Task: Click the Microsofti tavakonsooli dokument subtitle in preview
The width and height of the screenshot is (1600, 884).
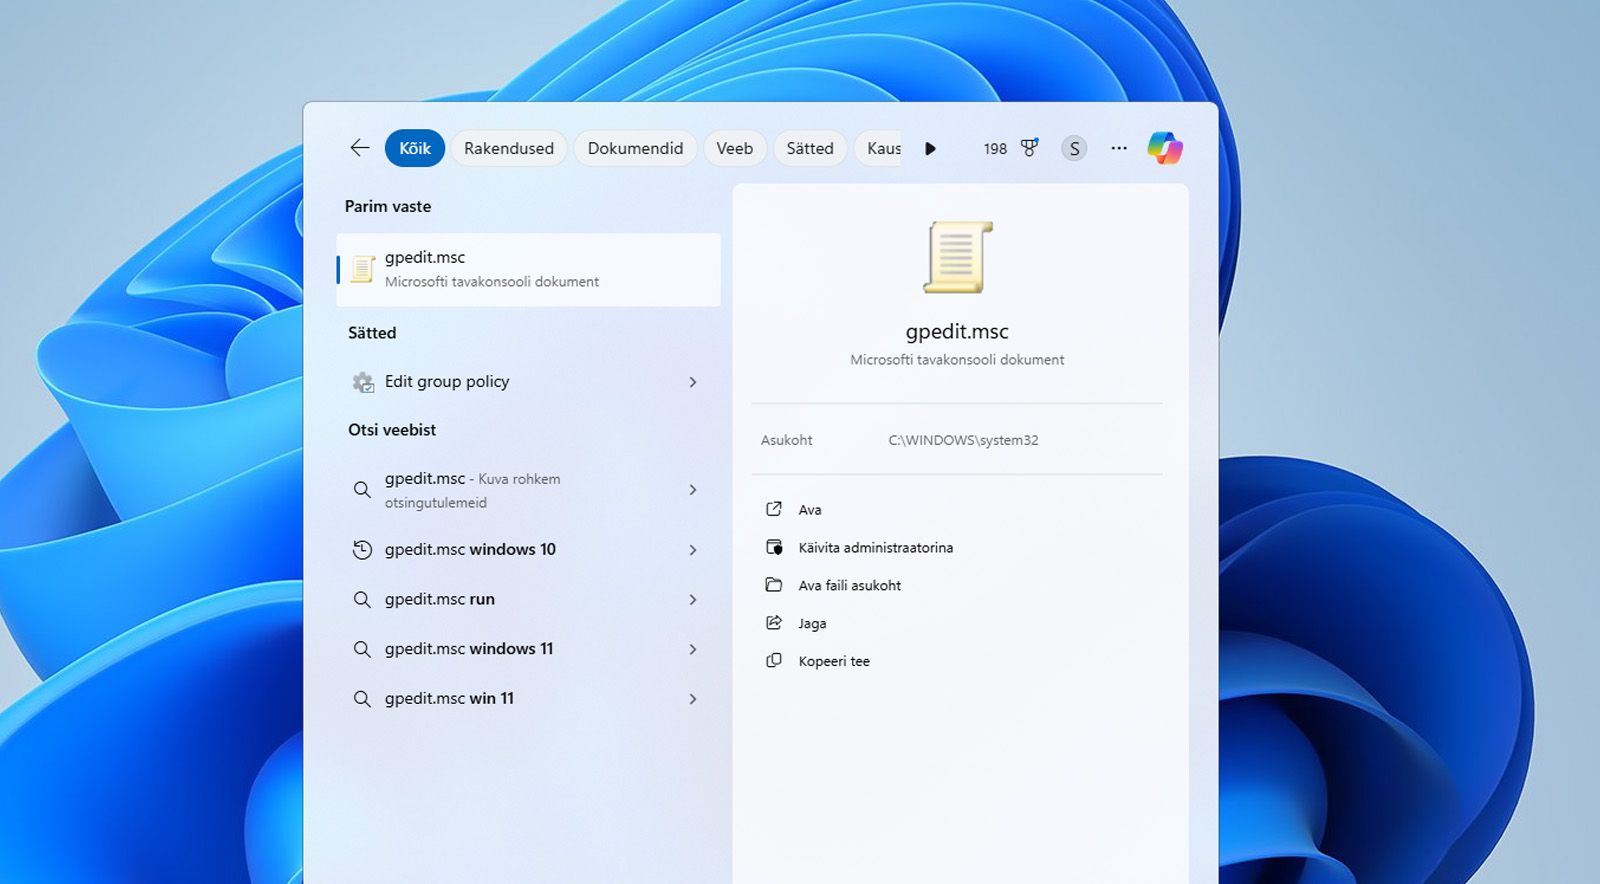Action: tap(957, 360)
